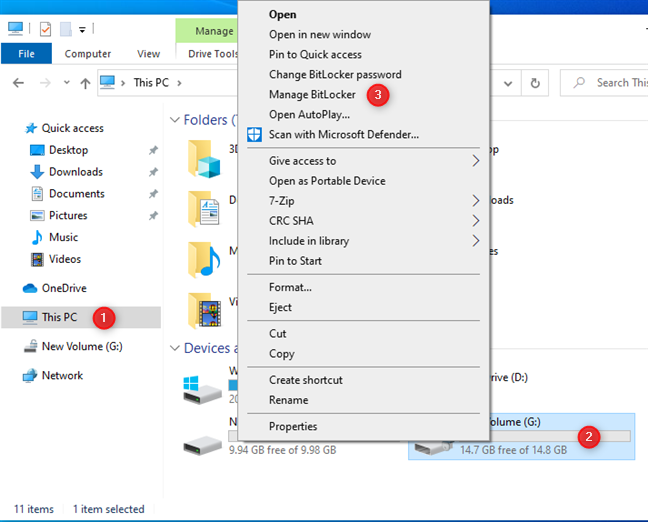Click the pin icon next to Documents
The width and height of the screenshot is (648, 522).
153,194
